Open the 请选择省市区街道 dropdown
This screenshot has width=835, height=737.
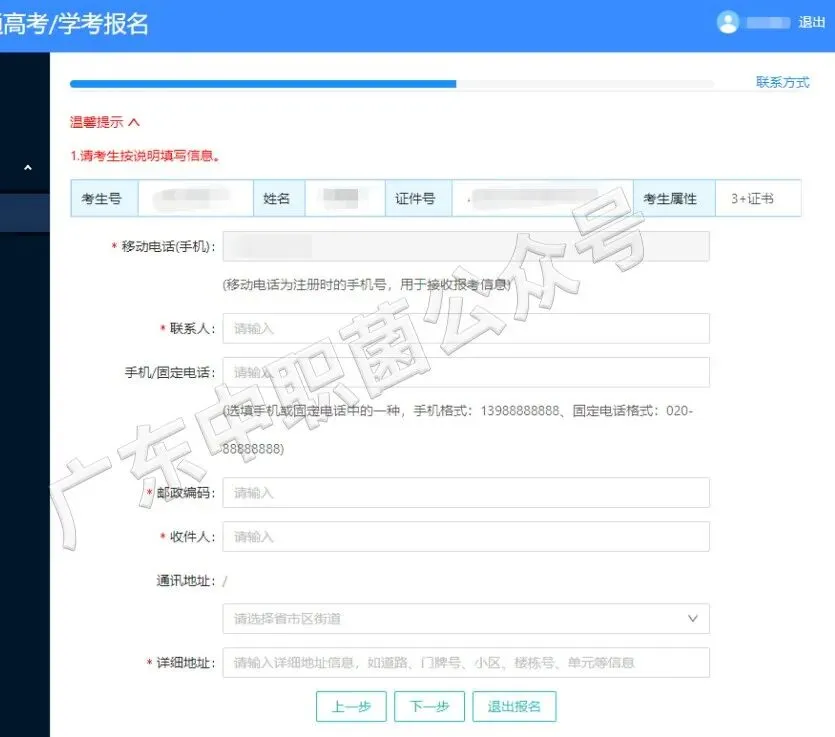tap(466, 618)
